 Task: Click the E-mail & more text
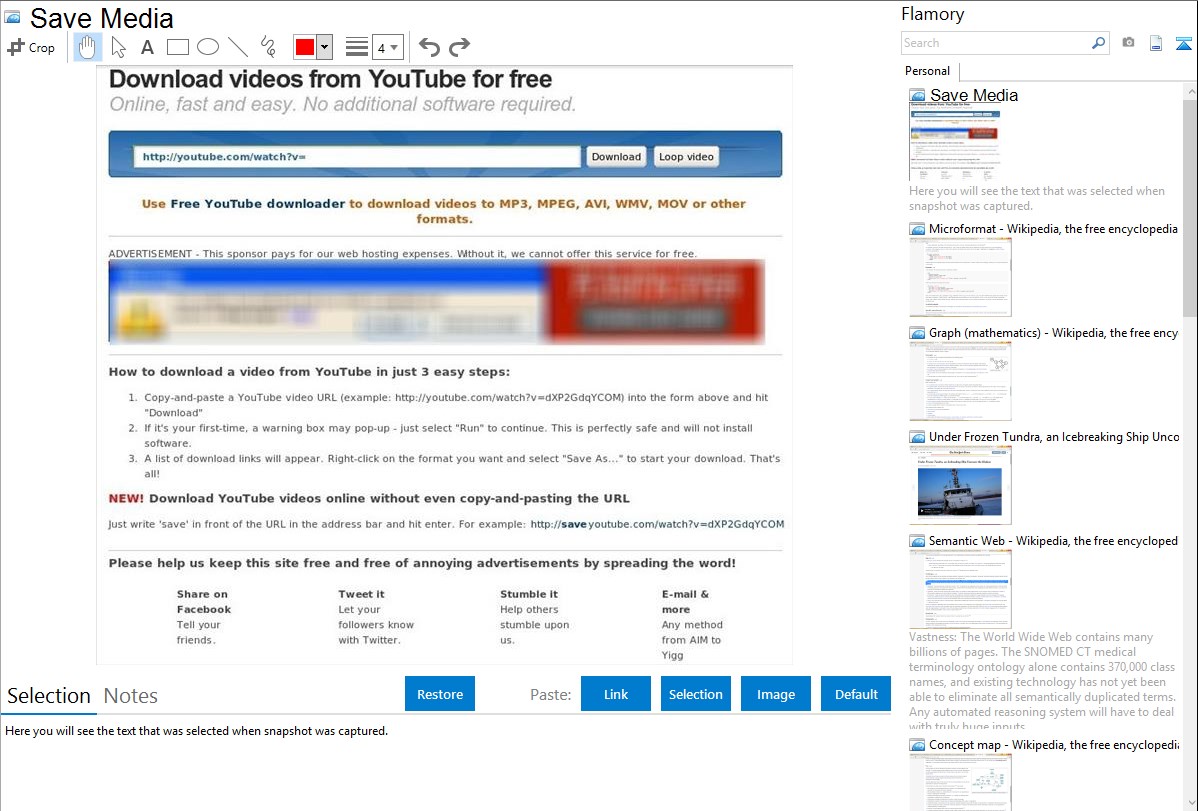point(685,602)
